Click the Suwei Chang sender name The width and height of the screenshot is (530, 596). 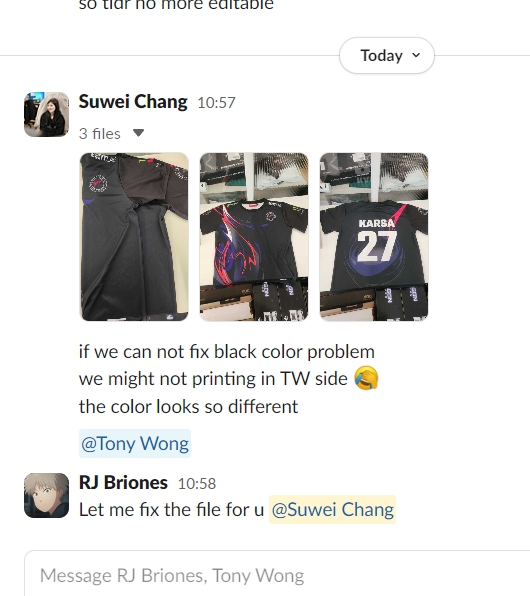(x=133, y=102)
